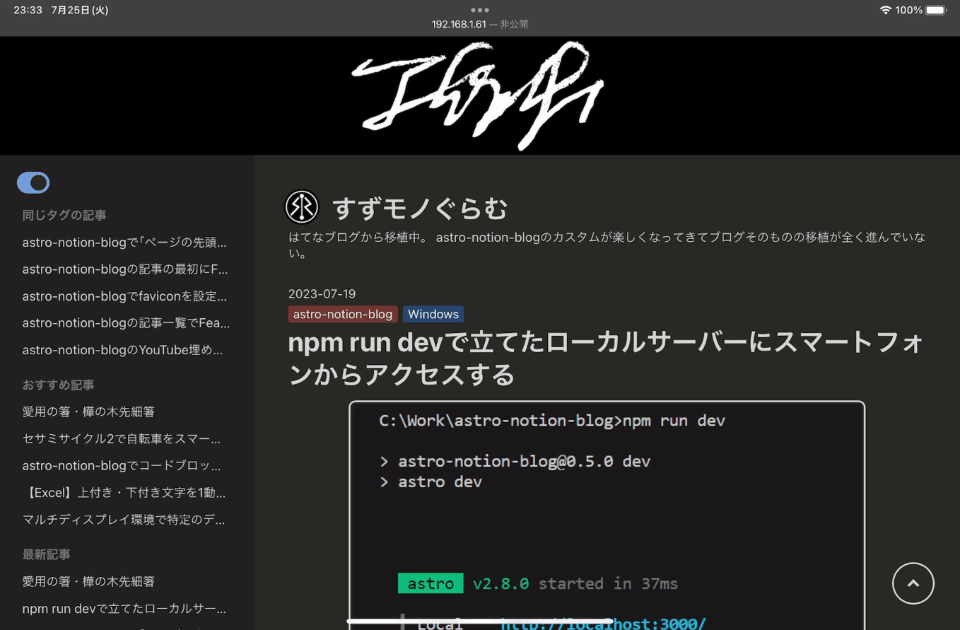Select the astro-notion-blog tag
The height and width of the screenshot is (630, 960).
(x=343, y=314)
